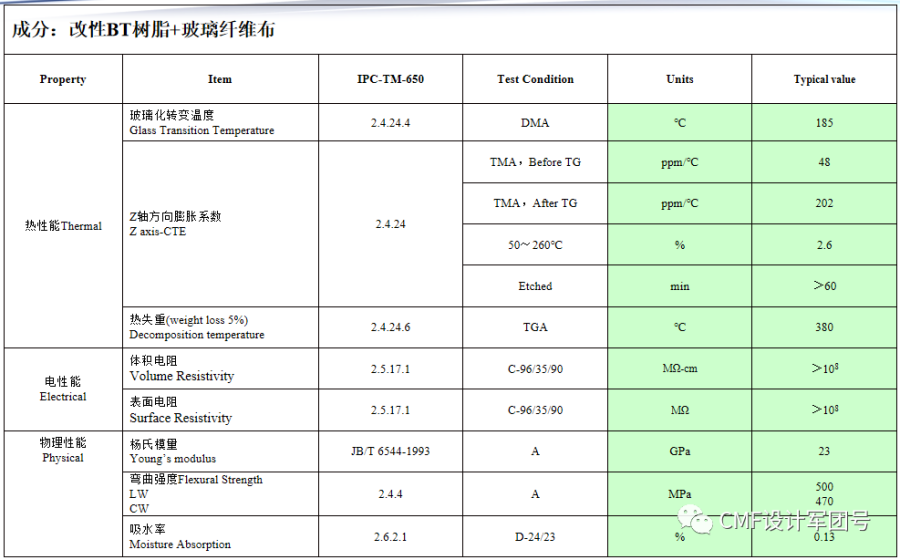Viewport: 900px width, 560px height.
Task: Click the Test Condition column header
Action: pyautogui.click(x=535, y=79)
